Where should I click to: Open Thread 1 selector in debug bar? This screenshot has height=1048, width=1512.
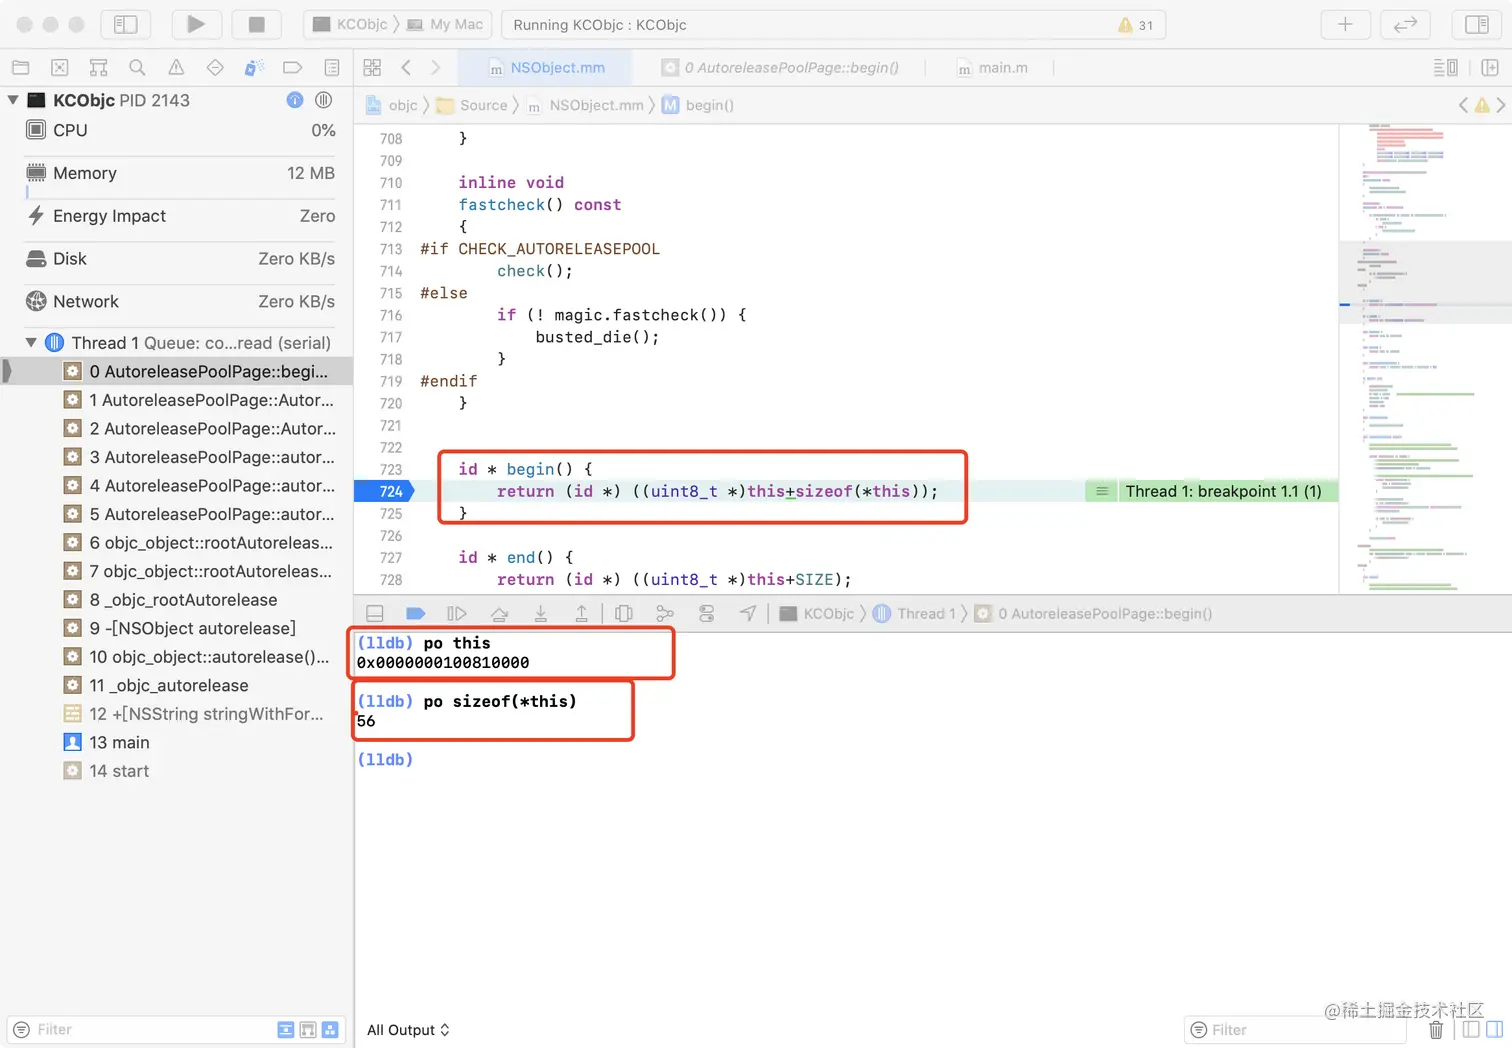click(914, 613)
